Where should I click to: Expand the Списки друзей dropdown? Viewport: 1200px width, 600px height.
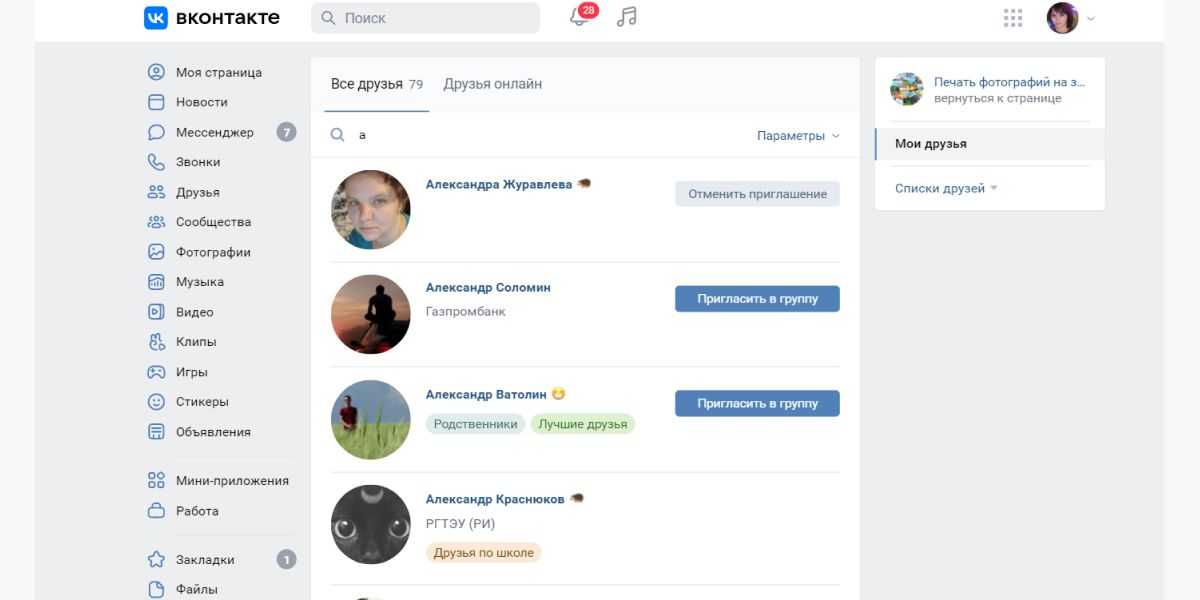click(x=946, y=188)
